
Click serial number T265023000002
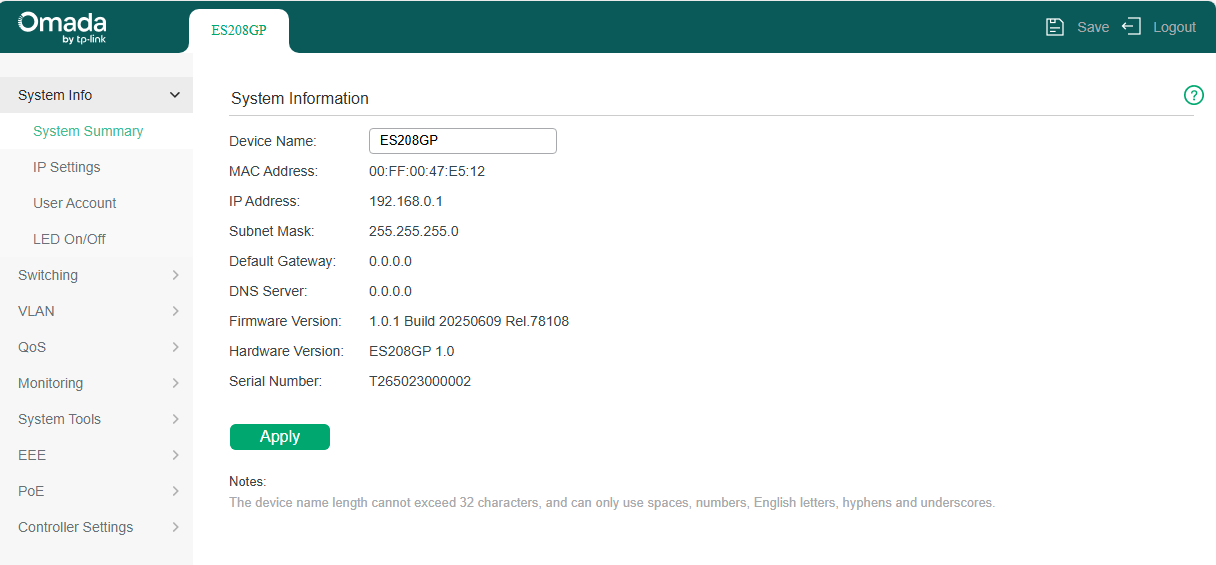420,381
